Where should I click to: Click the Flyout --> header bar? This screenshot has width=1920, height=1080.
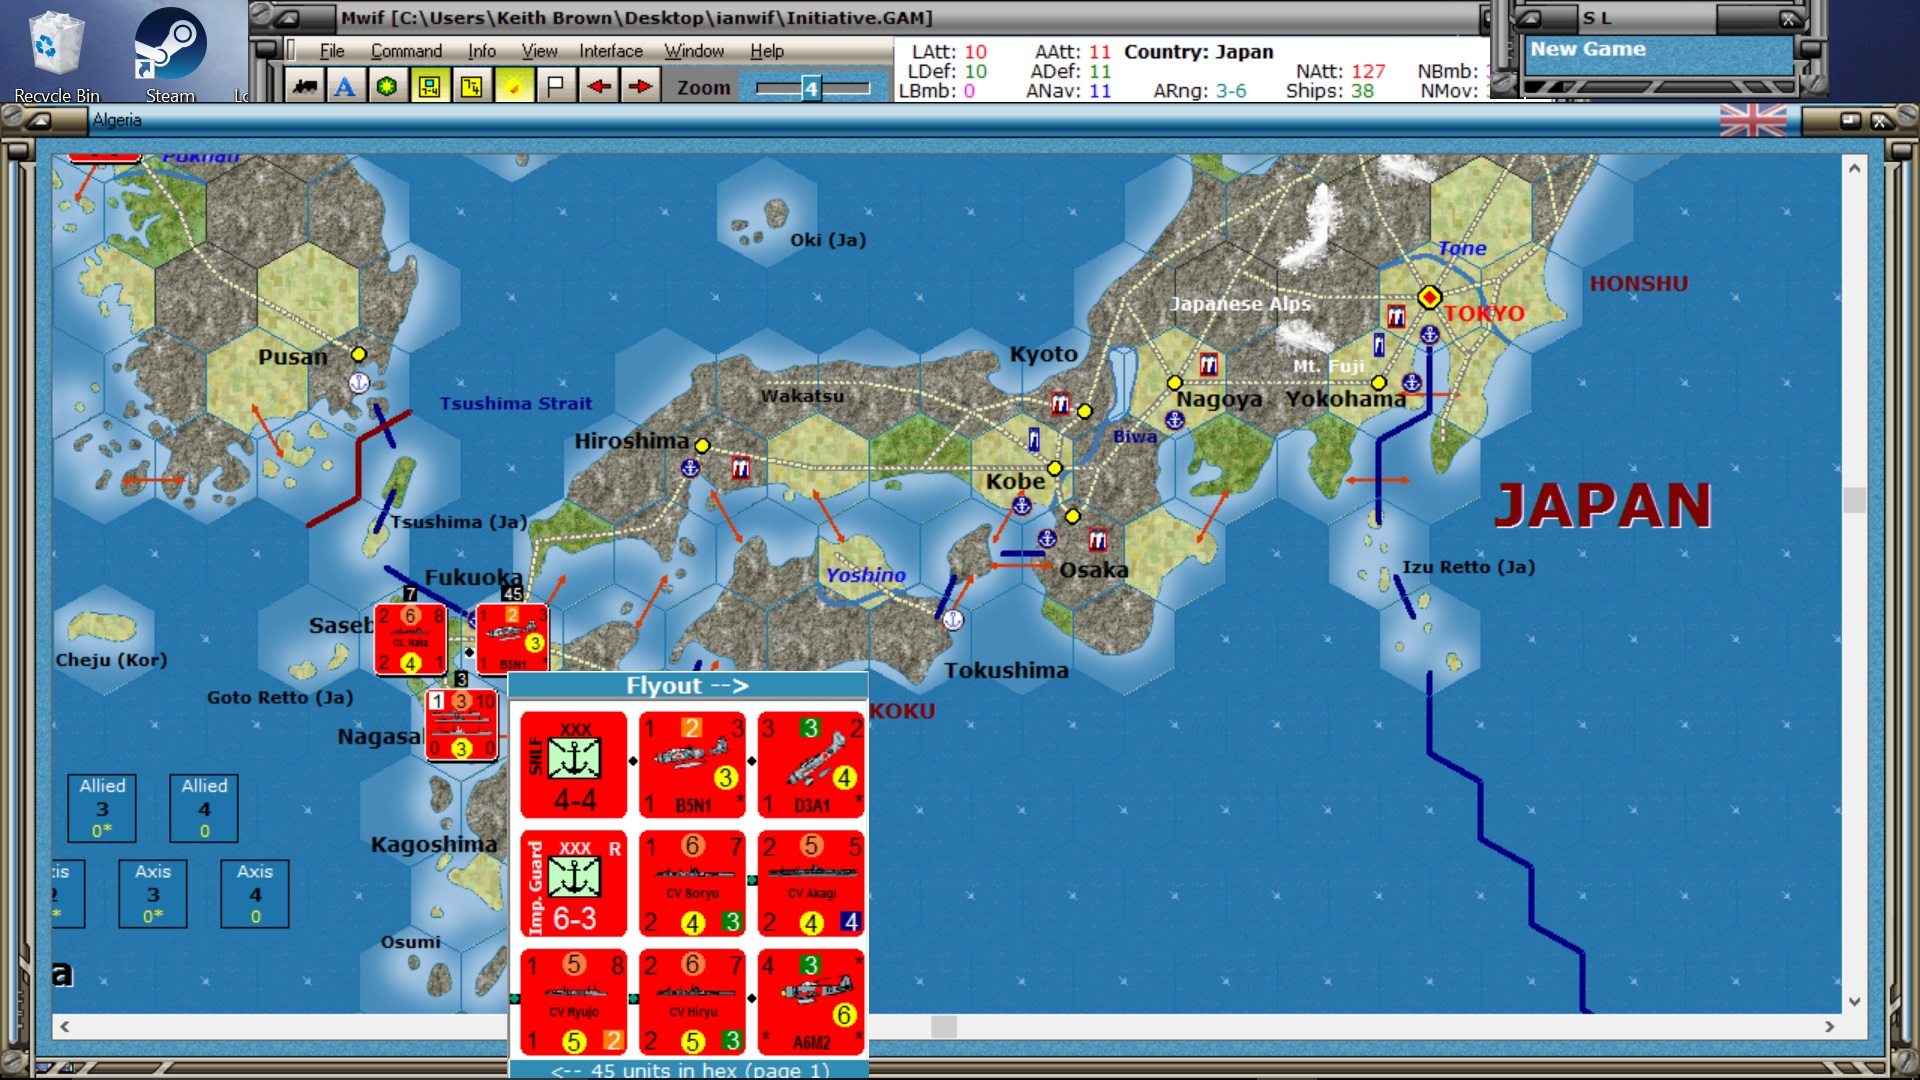(x=688, y=686)
